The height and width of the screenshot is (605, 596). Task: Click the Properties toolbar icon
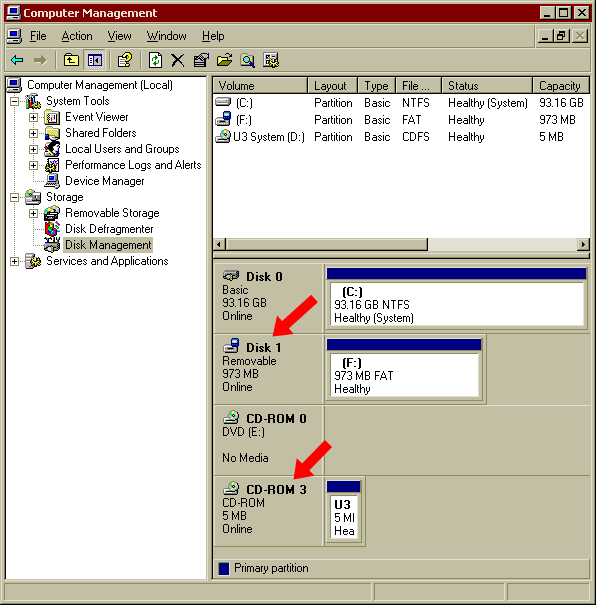(201, 60)
